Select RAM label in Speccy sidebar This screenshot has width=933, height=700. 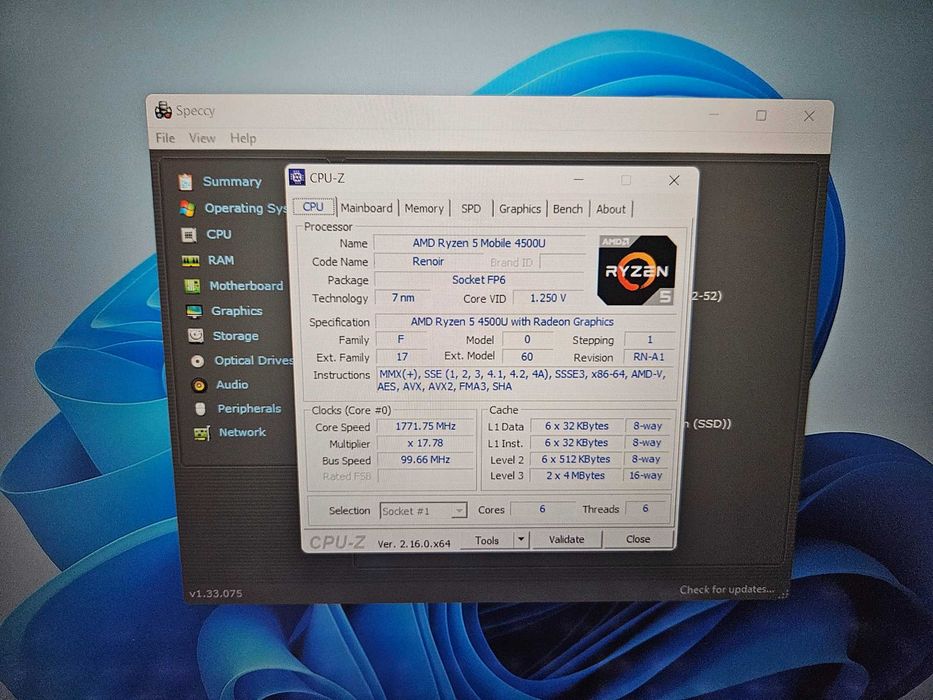(x=221, y=260)
